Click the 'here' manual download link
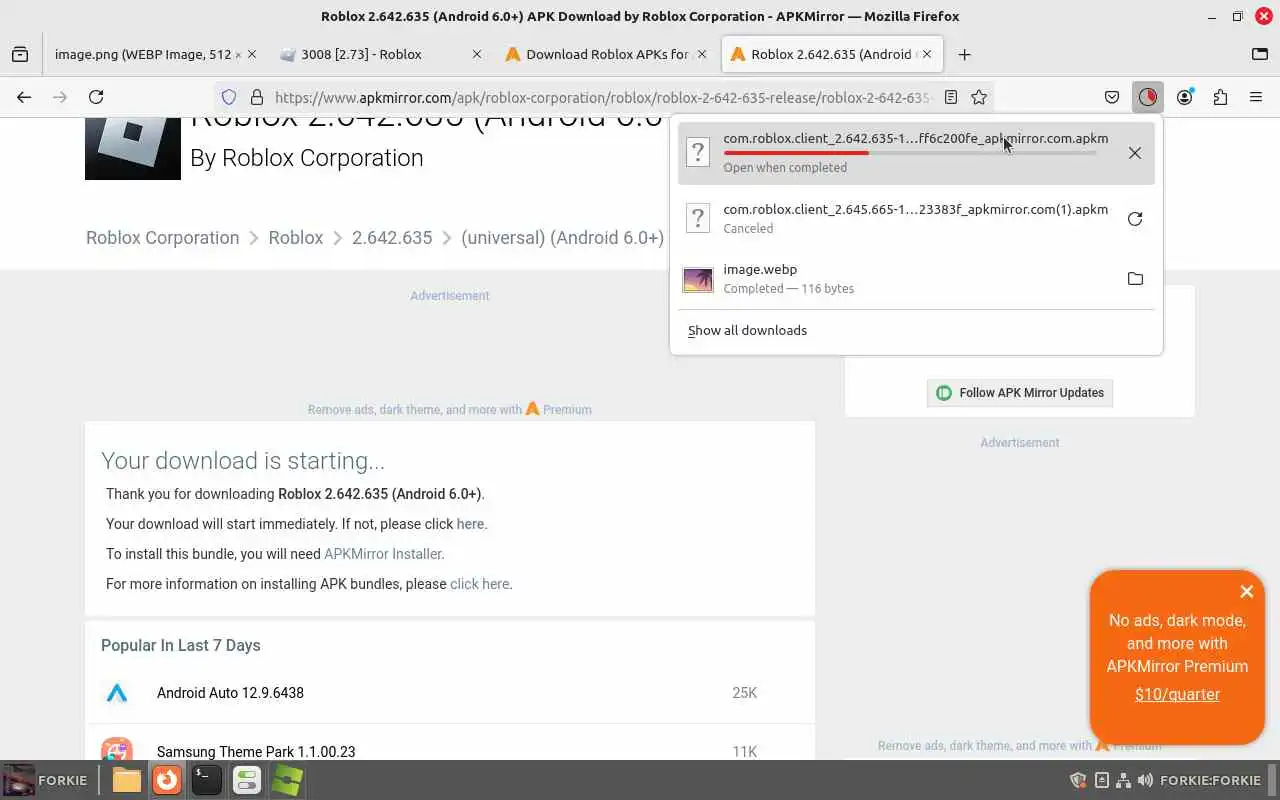This screenshot has height=800, width=1280. tap(470, 524)
